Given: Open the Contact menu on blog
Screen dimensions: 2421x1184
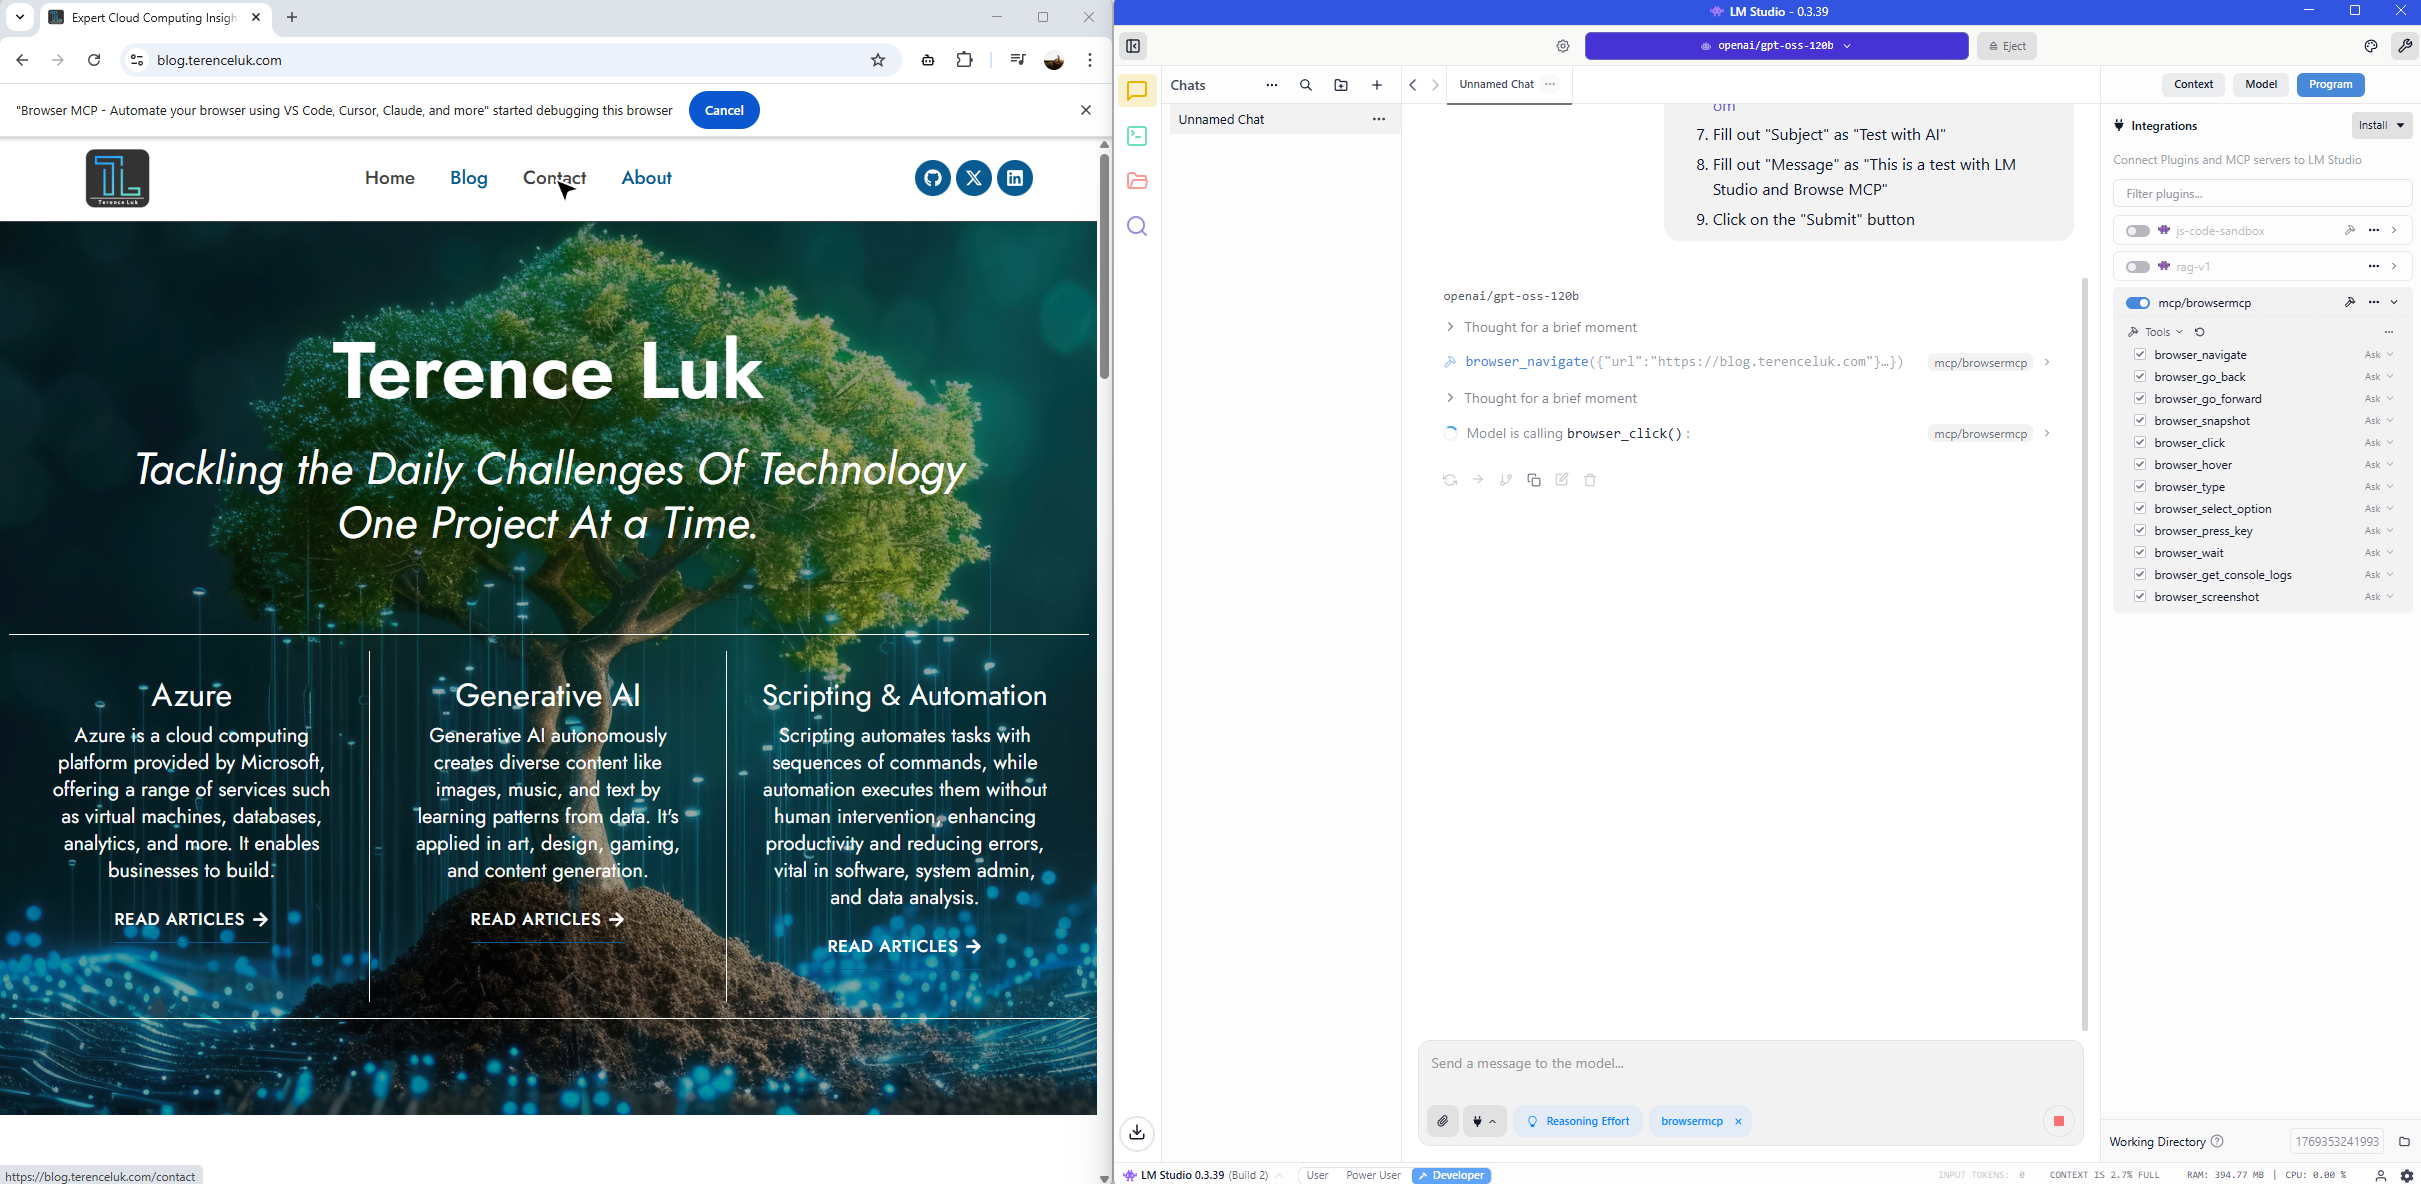Looking at the screenshot, I should [554, 178].
